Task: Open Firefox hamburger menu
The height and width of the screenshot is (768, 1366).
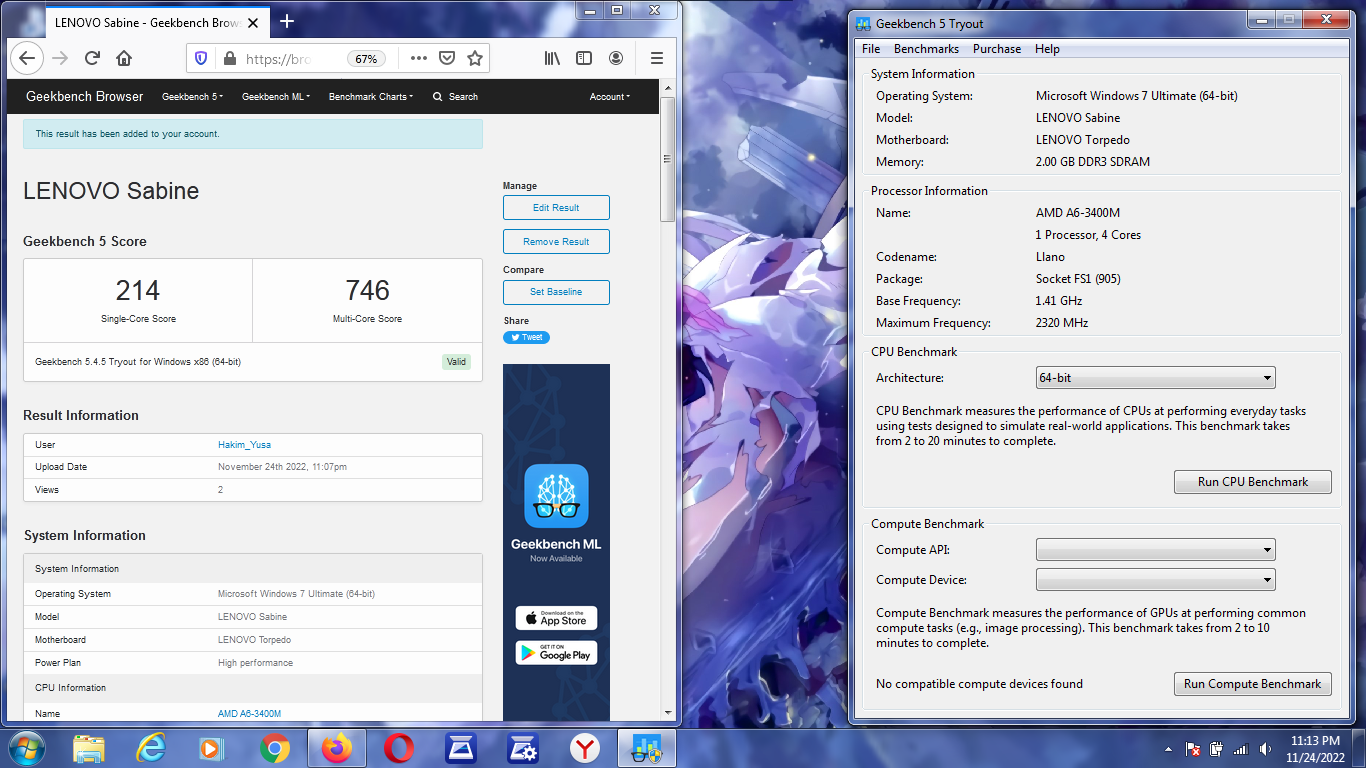Action: pyautogui.click(x=657, y=58)
